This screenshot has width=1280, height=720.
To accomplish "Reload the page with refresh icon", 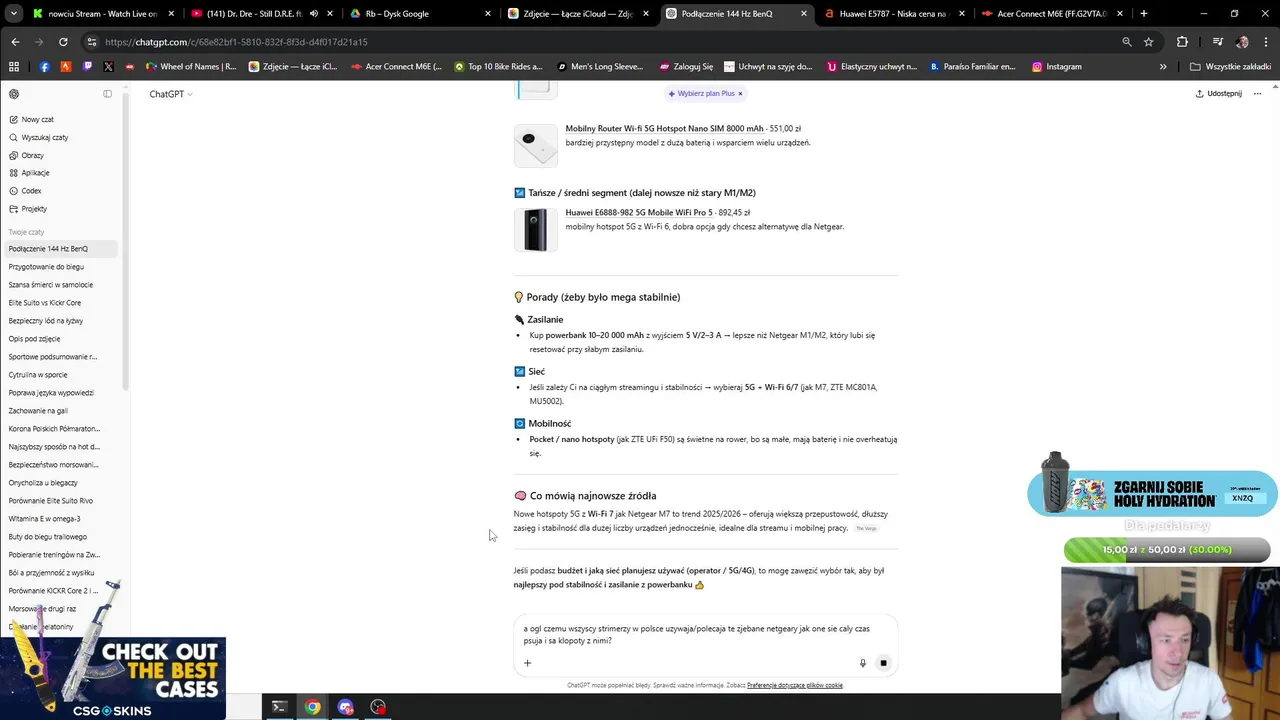I will 63,42.
